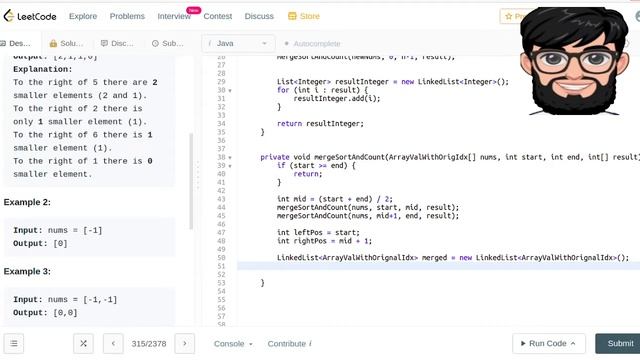640x360 pixels.
Task: Click the 'Input: nums = [-1]' text
Action: coord(58,230)
